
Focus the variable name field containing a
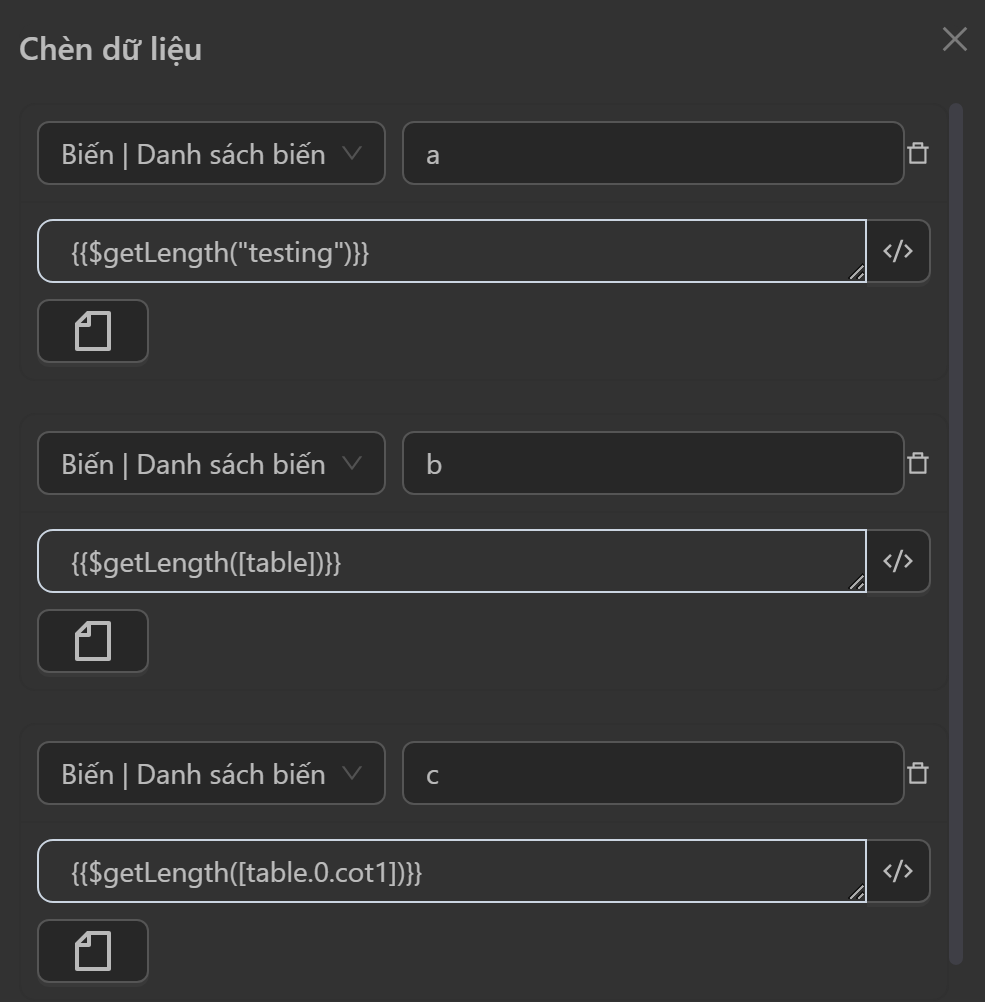coord(652,154)
